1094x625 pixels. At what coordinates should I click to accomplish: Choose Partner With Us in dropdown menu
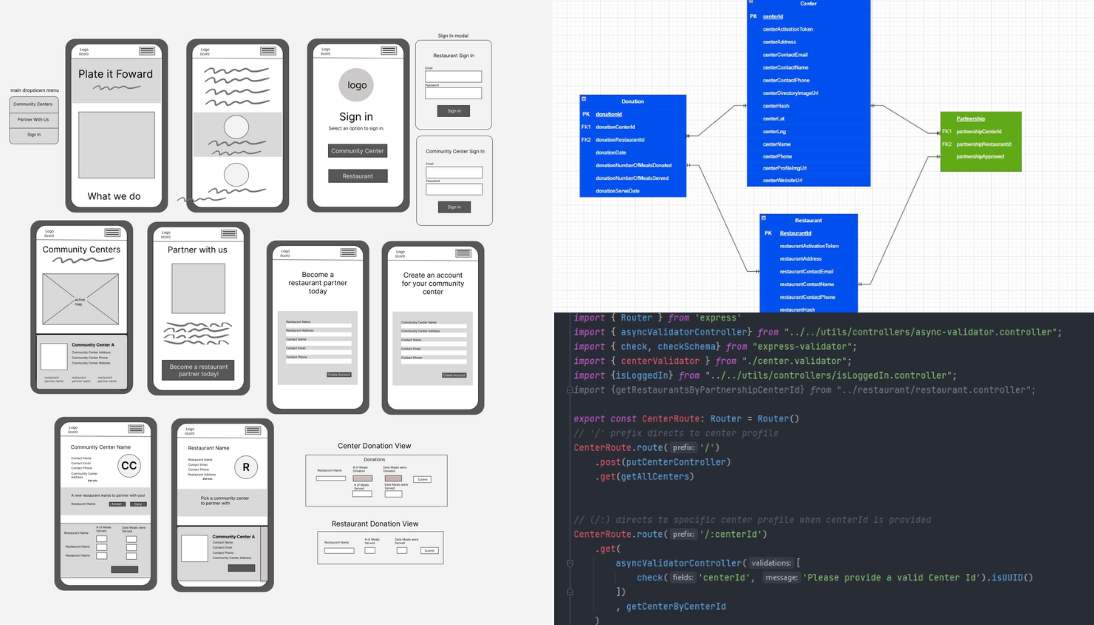pos(33,119)
